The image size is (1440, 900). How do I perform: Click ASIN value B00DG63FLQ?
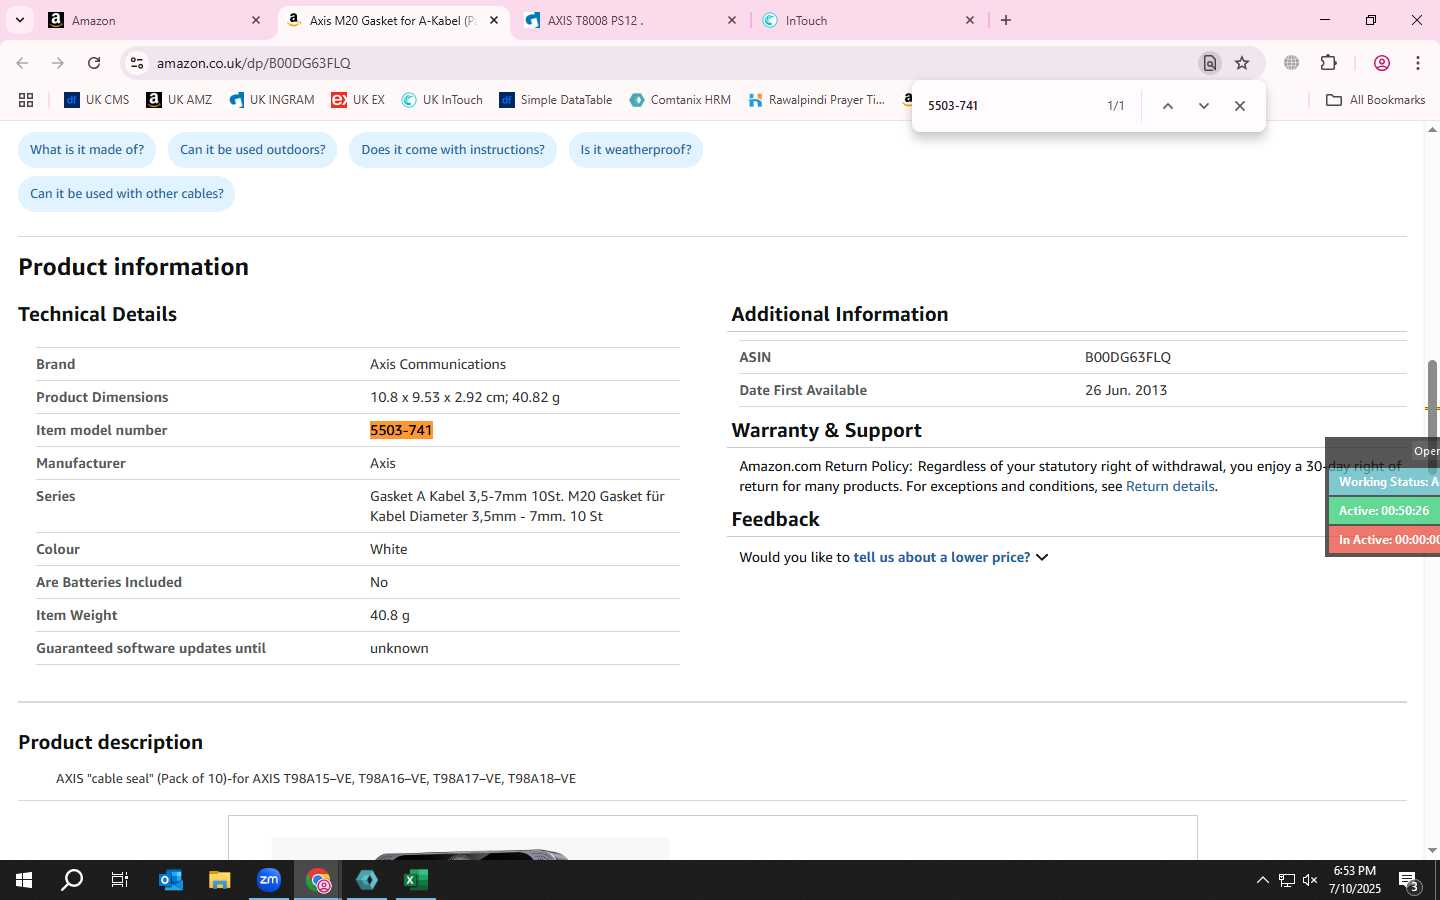click(x=1127, y=358)
